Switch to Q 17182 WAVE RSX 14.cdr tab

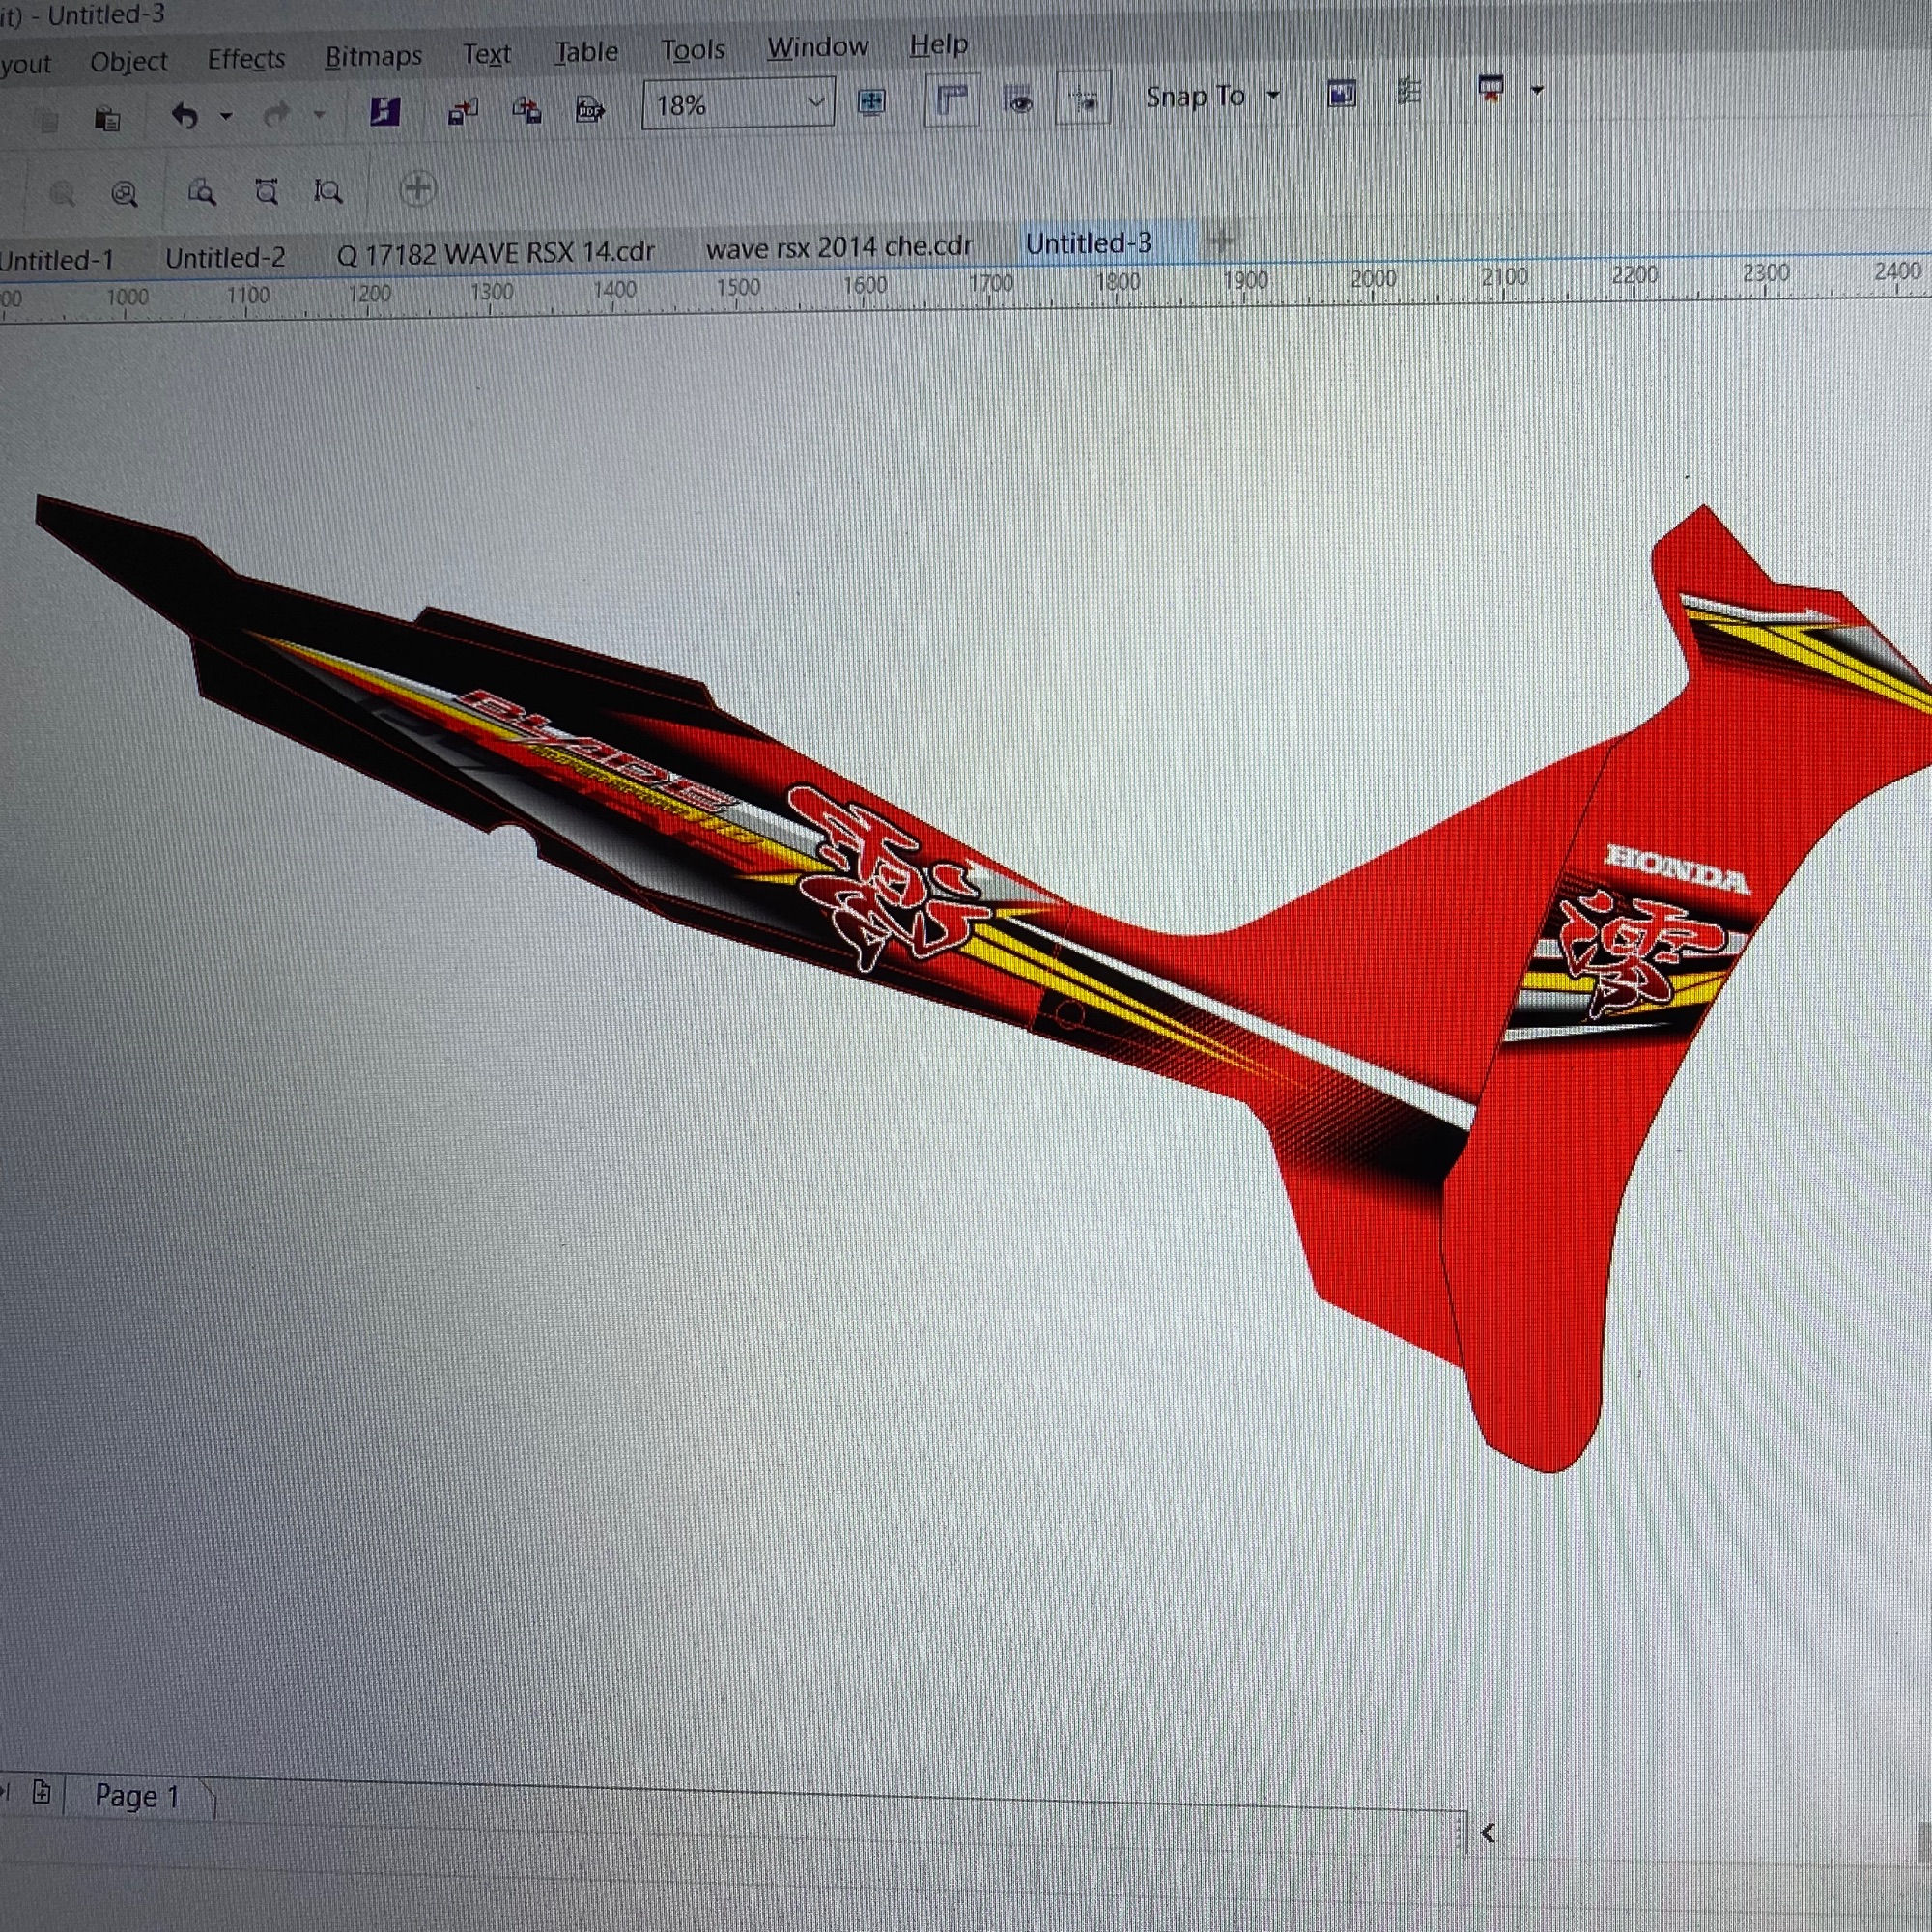tap(496, 253)
